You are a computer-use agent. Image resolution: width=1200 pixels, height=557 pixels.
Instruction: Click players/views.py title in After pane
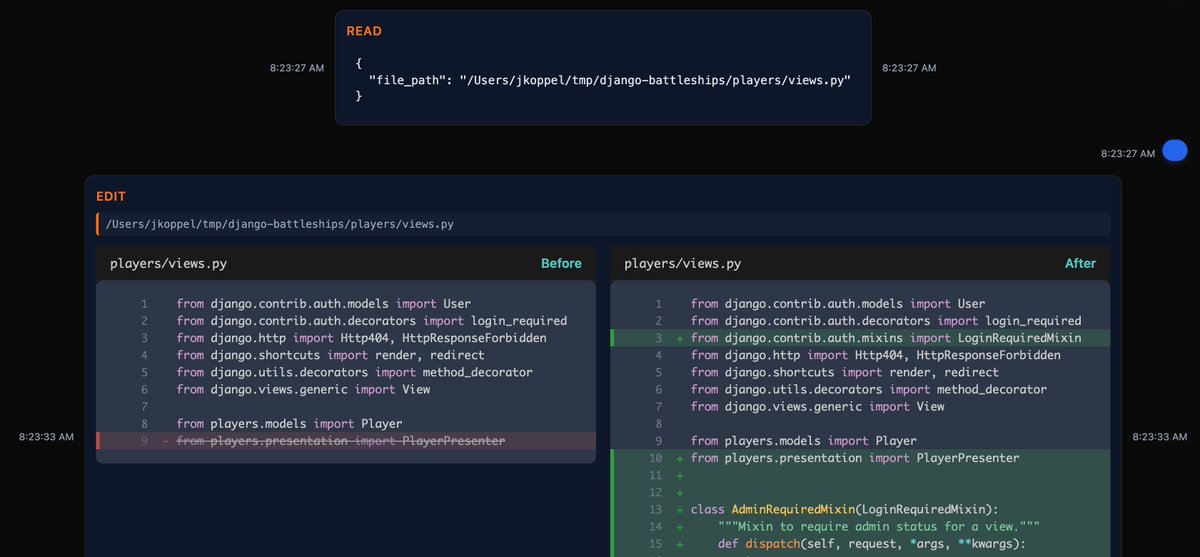[x=683, y=264]
